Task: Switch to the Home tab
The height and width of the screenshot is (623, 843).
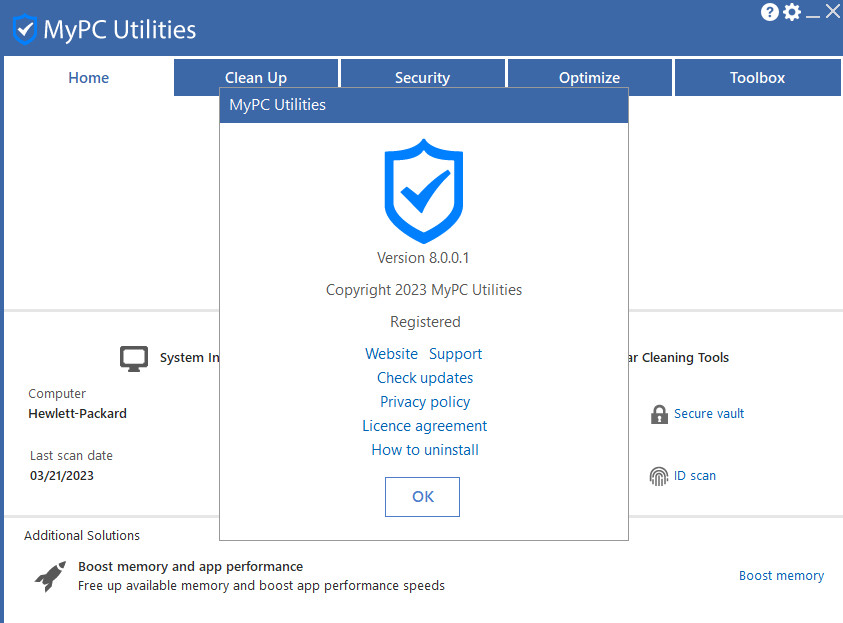Action: tap(89, 77)
